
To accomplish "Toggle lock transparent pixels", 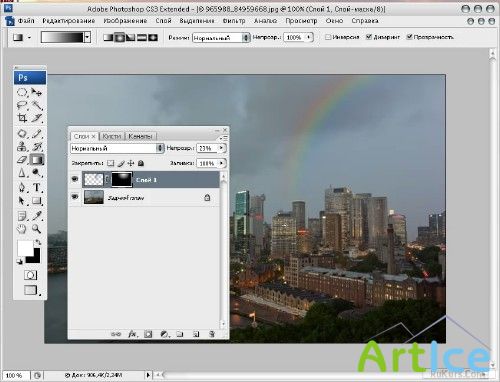I will (110, 163).
